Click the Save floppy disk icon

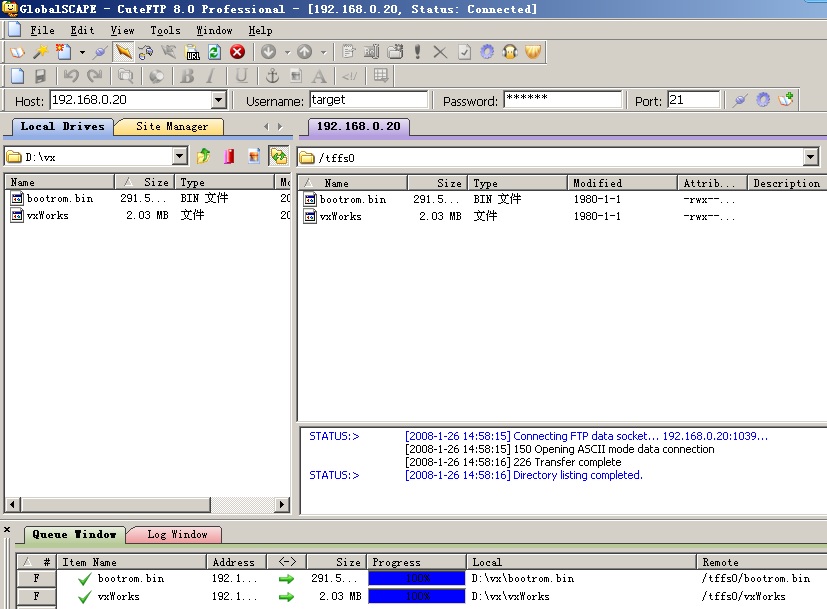(x=40, y=76)
